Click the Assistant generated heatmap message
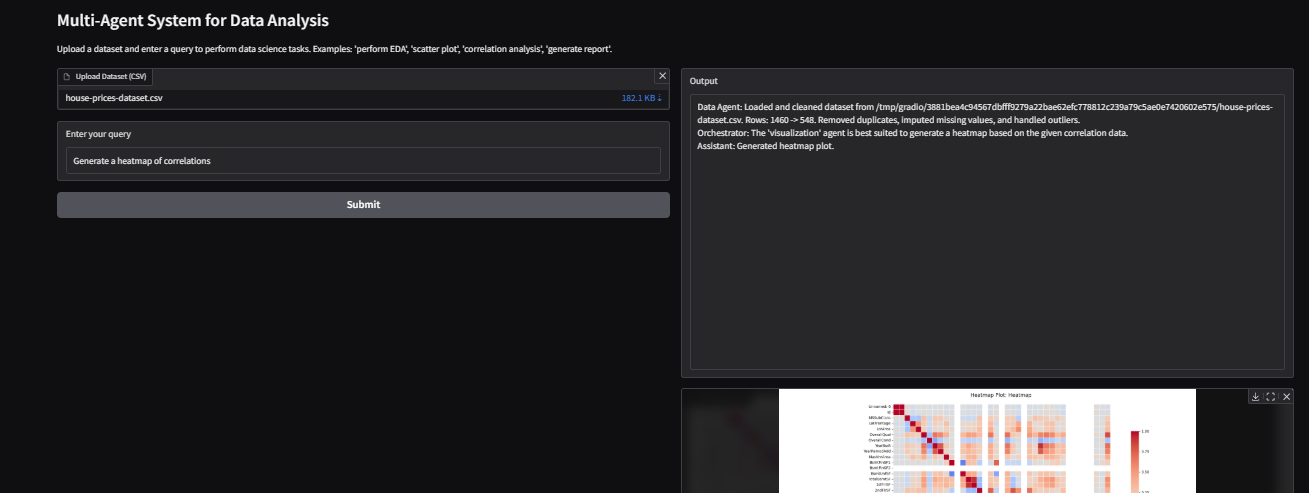Viewport: 1309px width, 493px height. click(765, 146)
